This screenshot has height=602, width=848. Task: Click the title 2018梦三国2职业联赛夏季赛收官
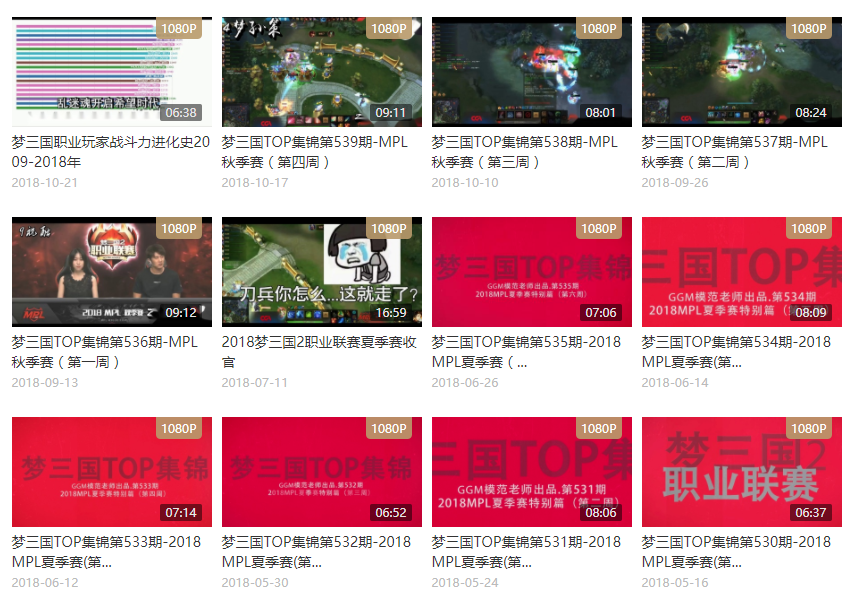point(319,352)
